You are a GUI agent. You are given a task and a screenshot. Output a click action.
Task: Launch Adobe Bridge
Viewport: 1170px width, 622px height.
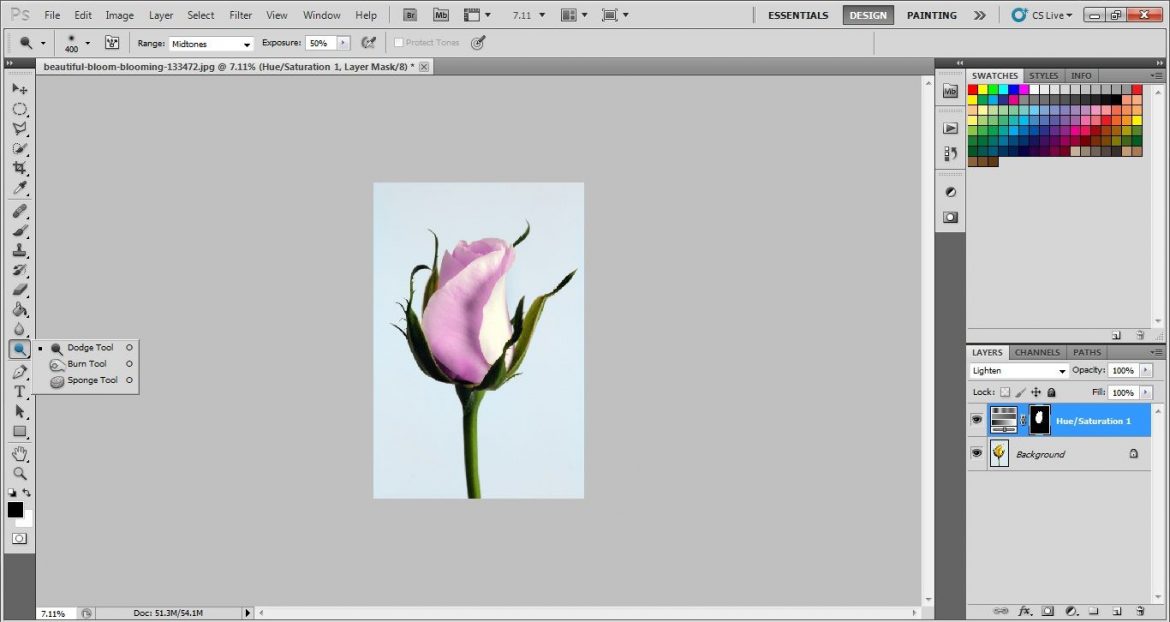pos(410,15)
